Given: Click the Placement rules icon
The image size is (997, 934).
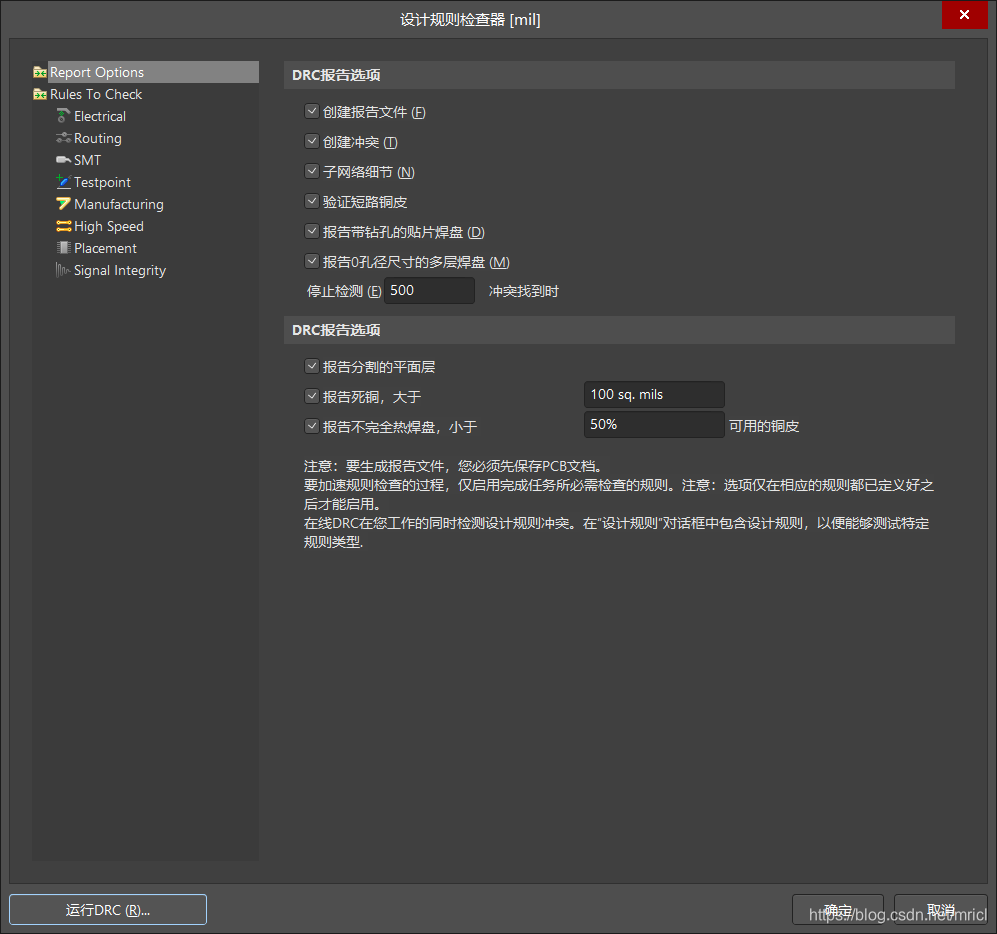Looking at the screenshot, I should pos(63,248).
